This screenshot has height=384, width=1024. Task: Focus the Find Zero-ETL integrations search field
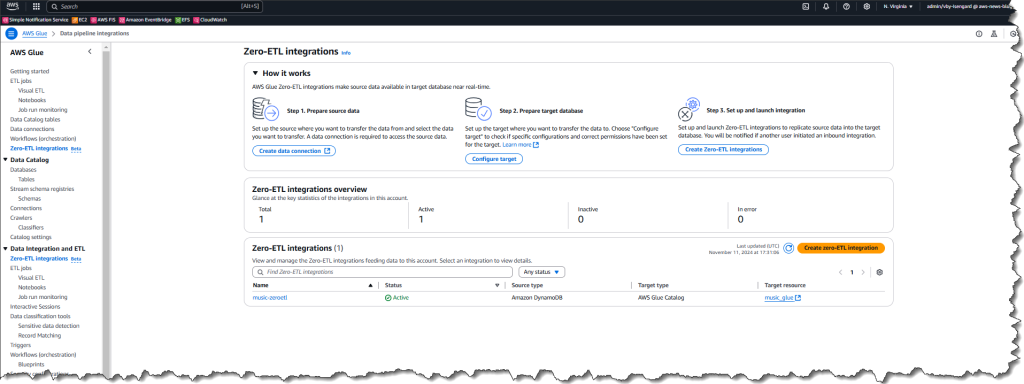tap(382, 272)
